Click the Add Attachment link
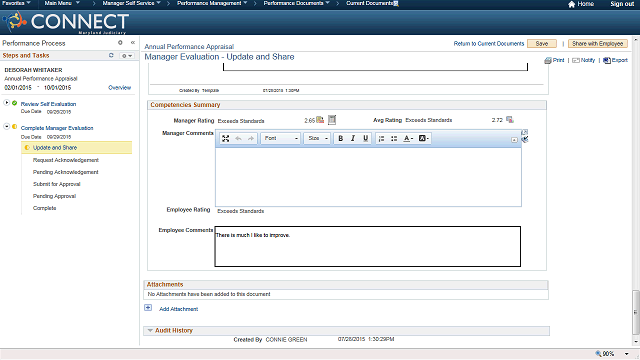The width and height of the screenshot is (640, 360). [x=178, y=309]
